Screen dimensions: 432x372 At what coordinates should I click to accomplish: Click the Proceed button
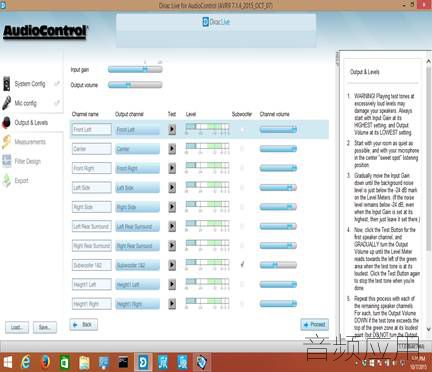pos(315,324)
